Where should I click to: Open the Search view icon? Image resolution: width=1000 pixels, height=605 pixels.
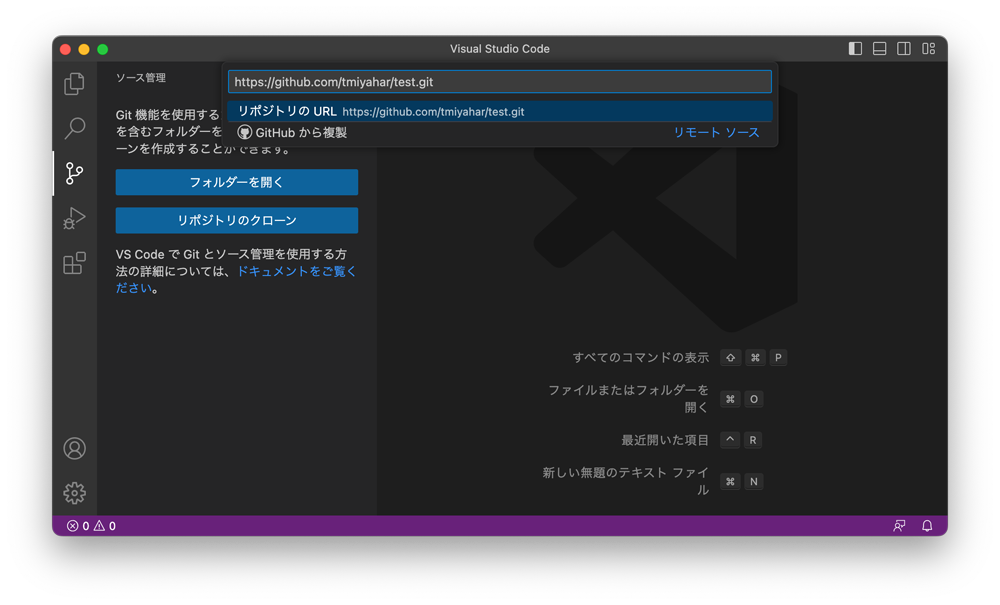click(74, 129)
